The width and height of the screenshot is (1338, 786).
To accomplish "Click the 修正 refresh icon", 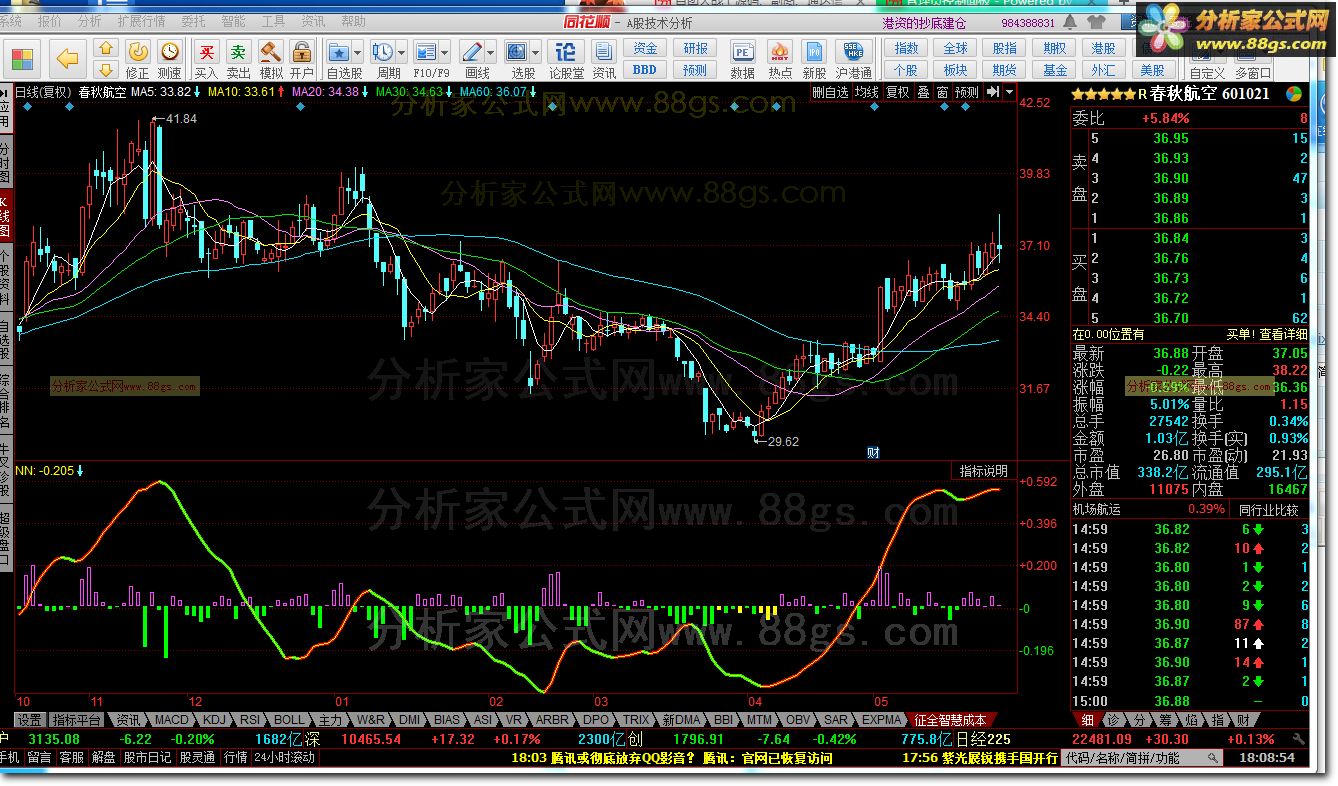I will 137,51.
